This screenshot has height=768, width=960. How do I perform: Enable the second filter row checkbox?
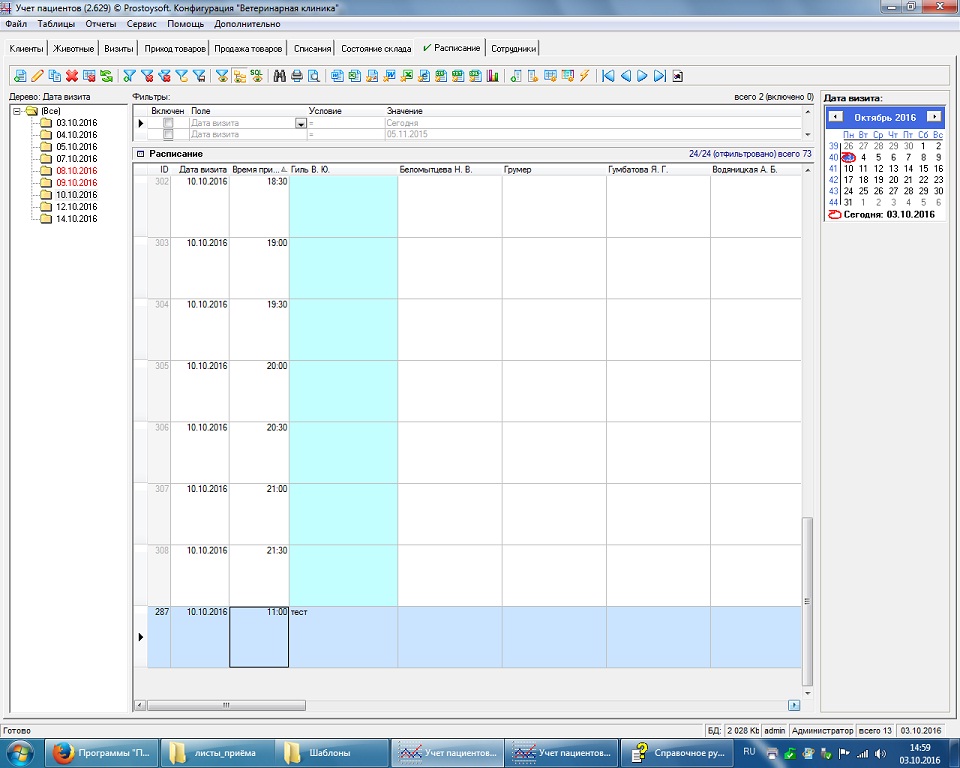click(168, 134)
